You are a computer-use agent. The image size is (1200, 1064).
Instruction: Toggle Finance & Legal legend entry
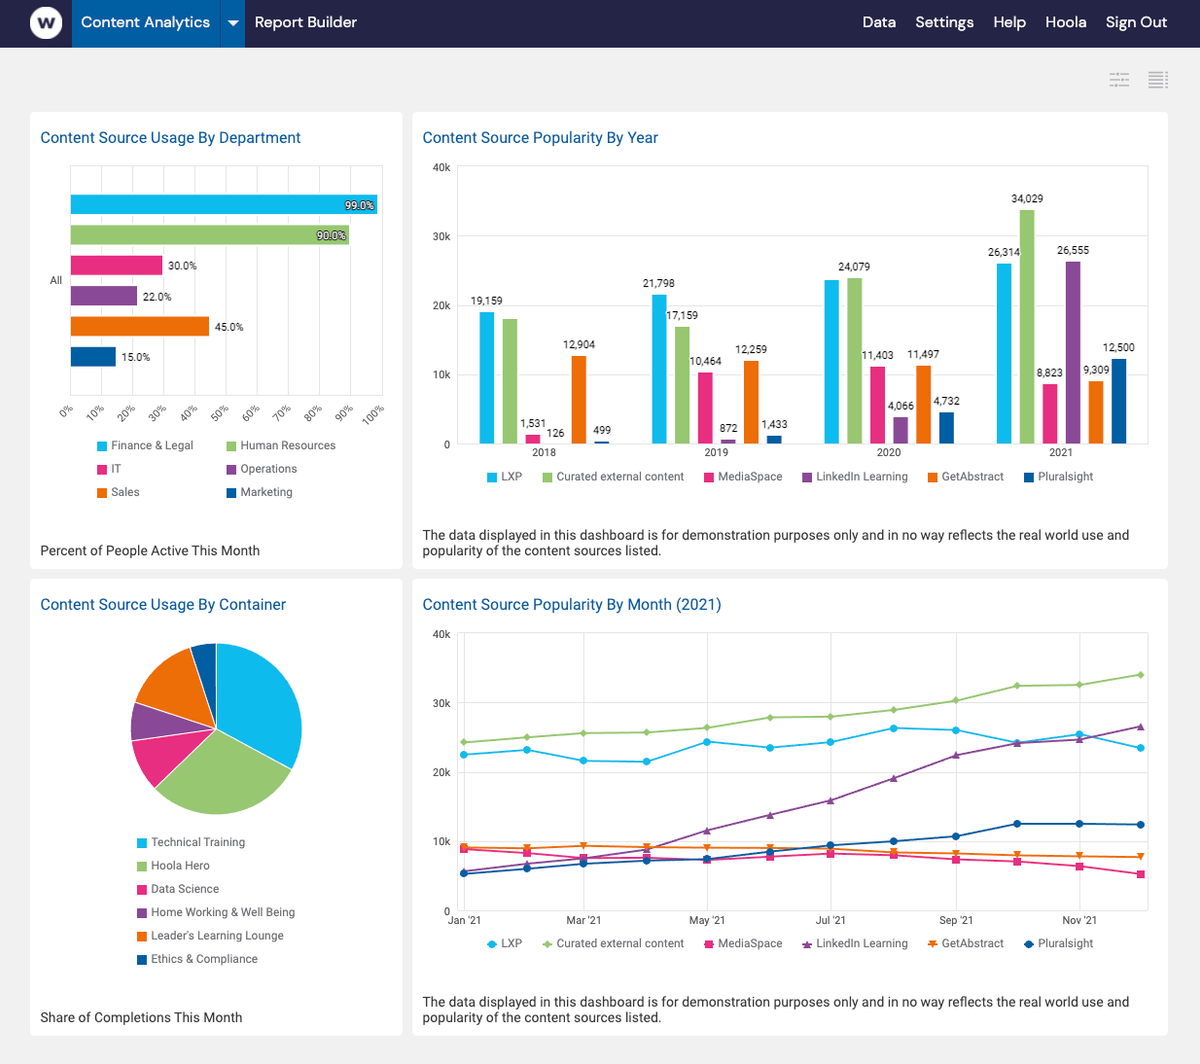pyautogui.click(x=145, y=446)
